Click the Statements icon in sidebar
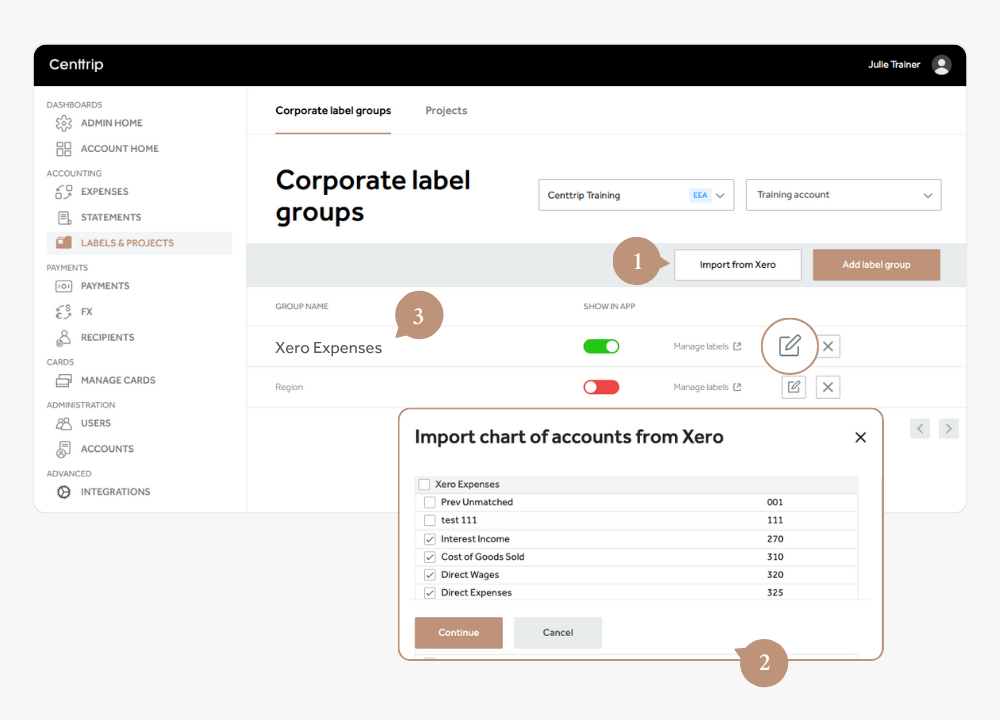This screenshot has height=720, width=1000. tap(64, 217)
